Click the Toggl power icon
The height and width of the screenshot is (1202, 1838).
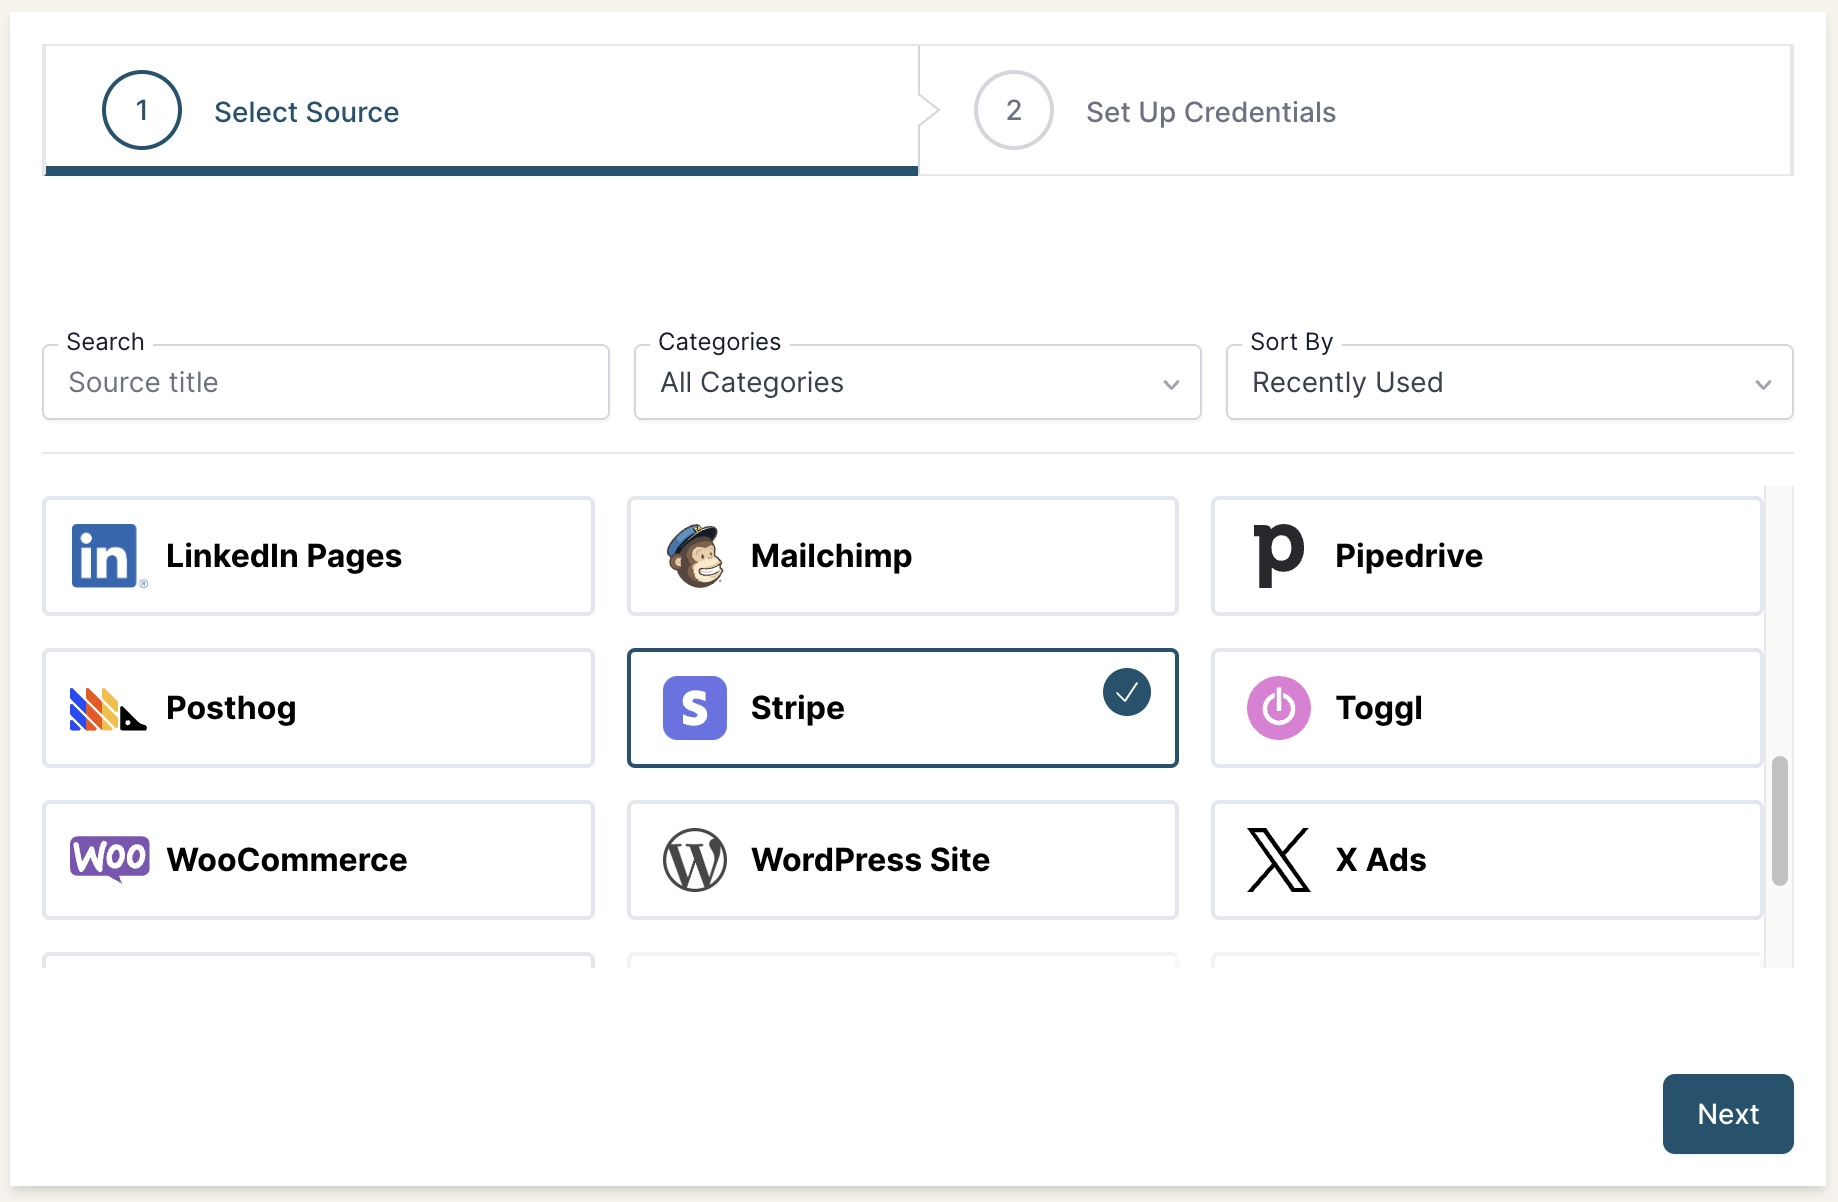1277,708
